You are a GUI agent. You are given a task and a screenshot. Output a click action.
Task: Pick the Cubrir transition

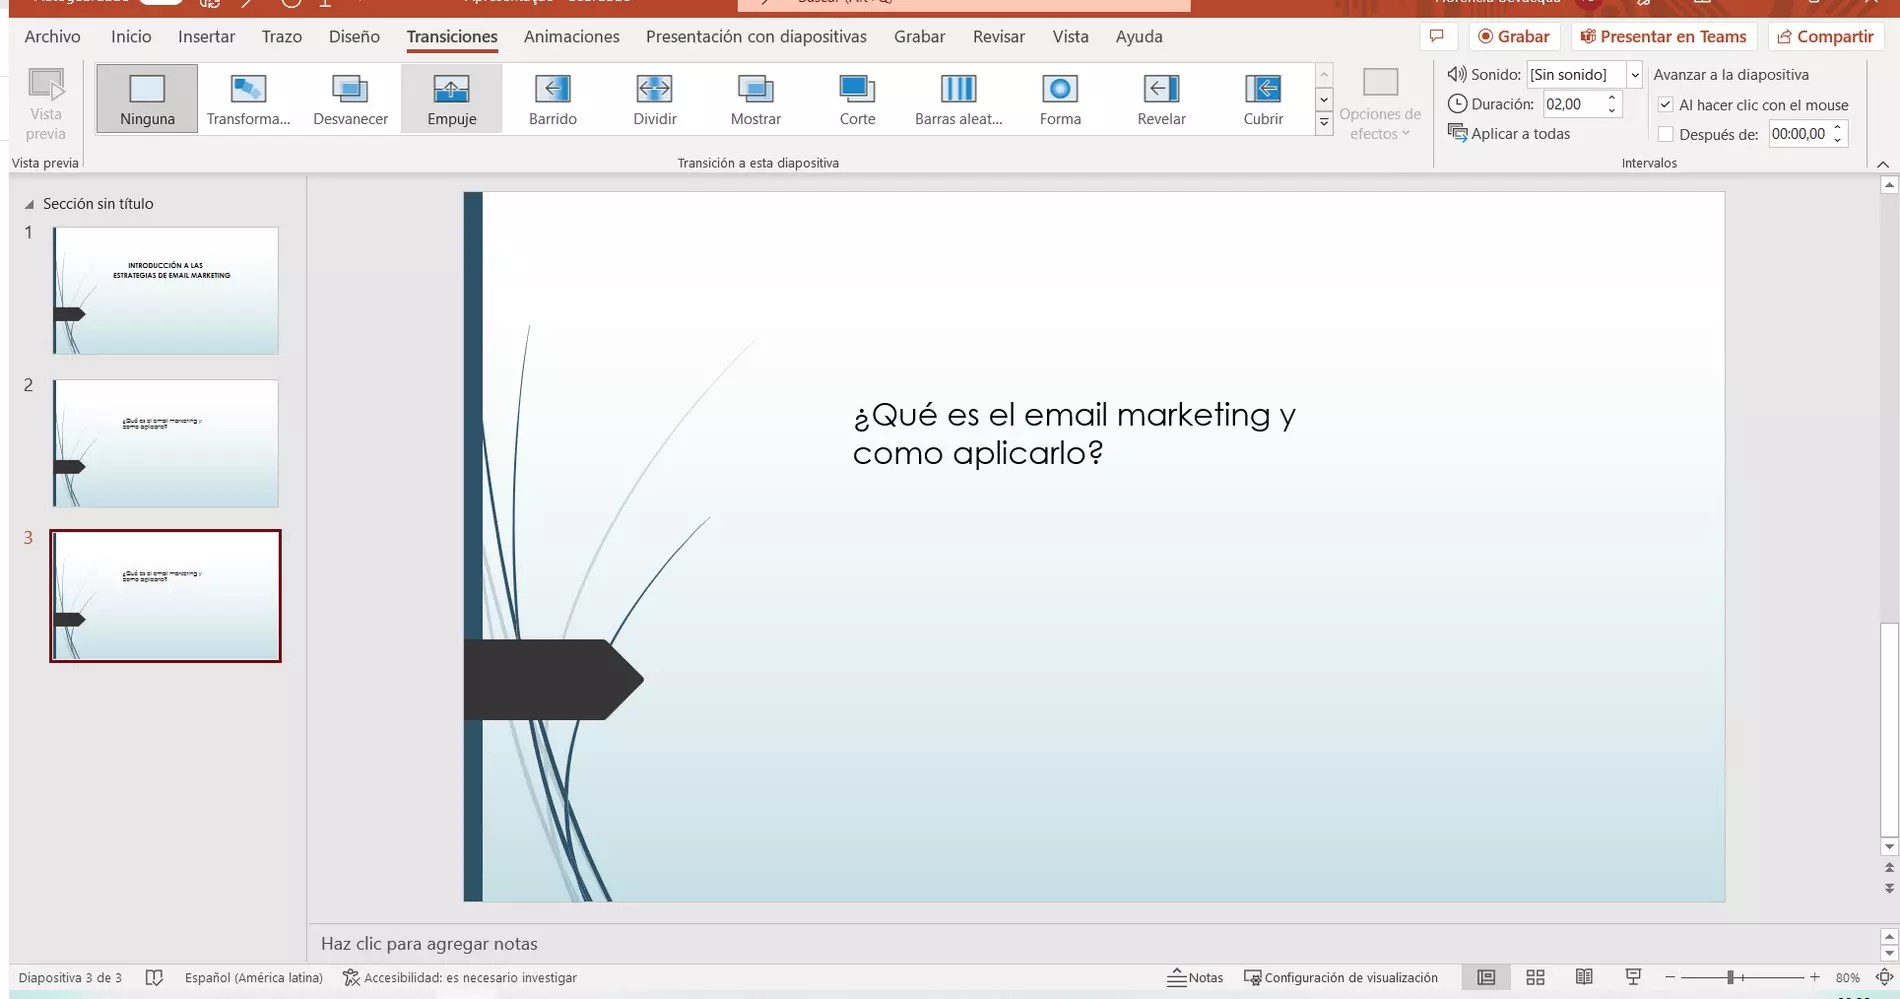pos(1263,99)
